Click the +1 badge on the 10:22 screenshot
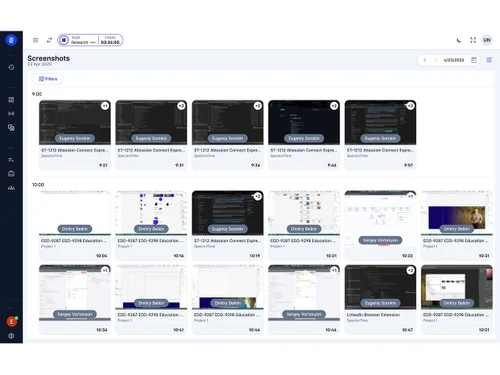 pos(410,196)
